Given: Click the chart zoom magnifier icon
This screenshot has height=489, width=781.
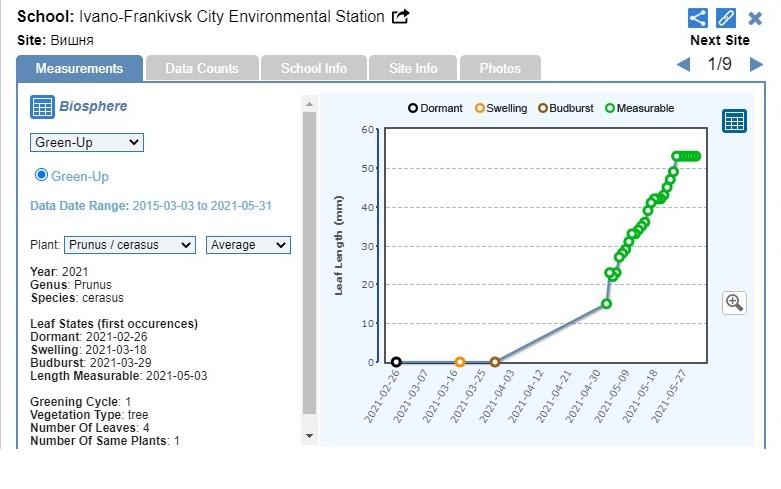Looking at the screenshot, I should (x=735, y=302).
